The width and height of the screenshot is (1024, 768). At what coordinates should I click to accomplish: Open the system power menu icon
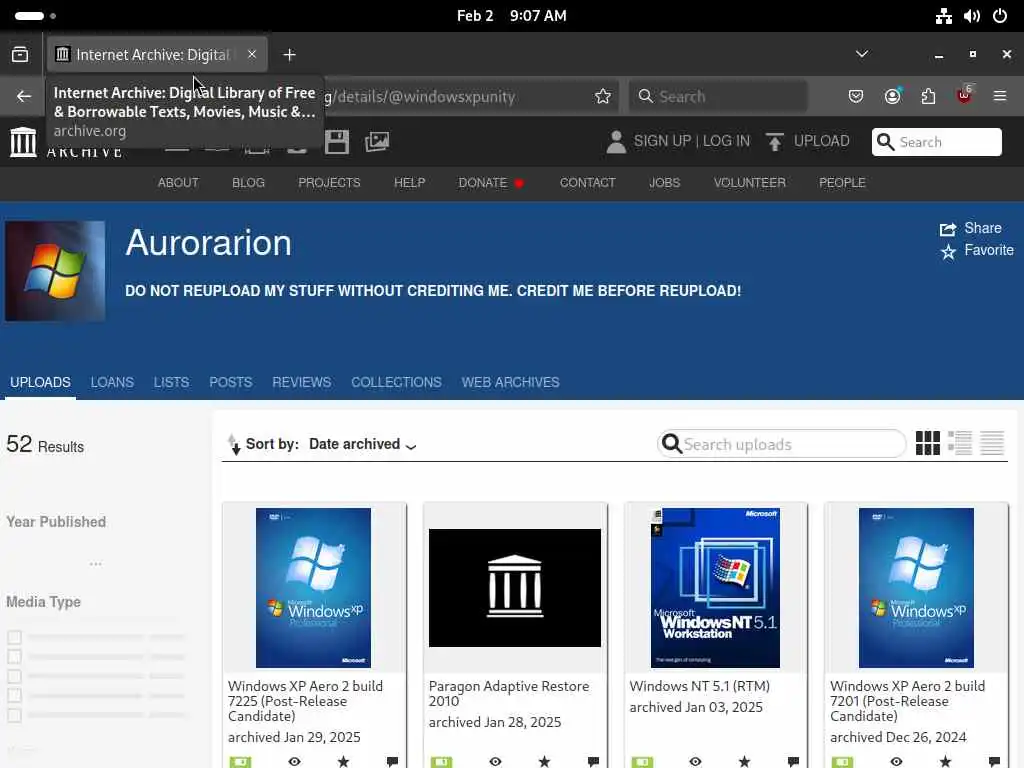click(x=1000, y=16)
